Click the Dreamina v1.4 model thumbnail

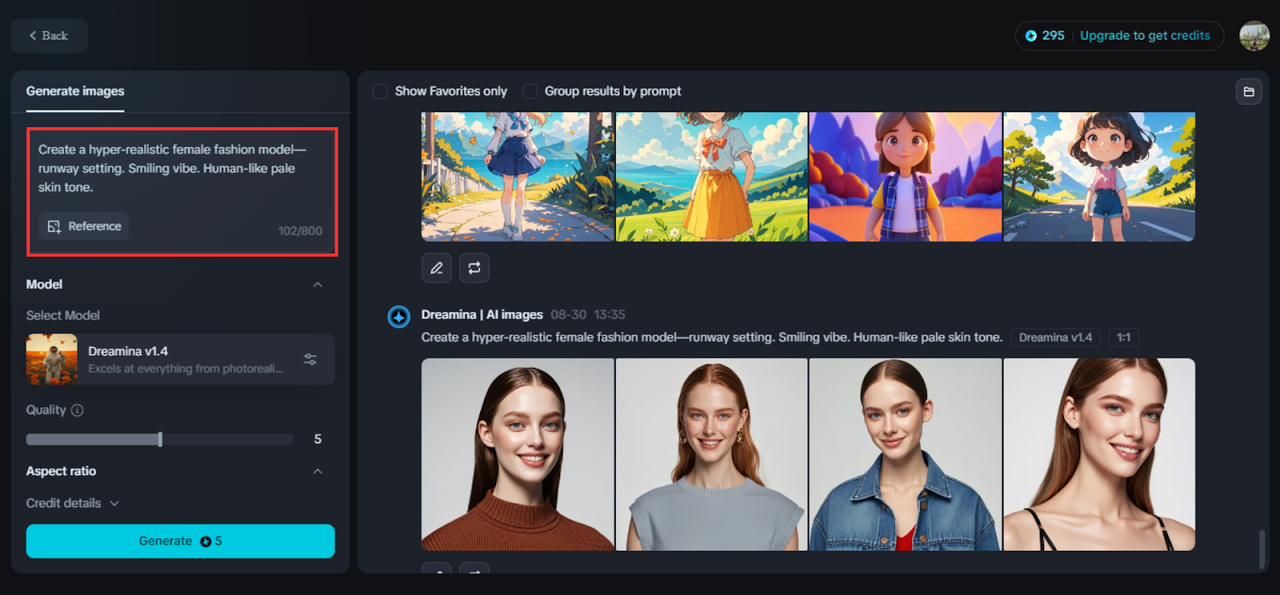pyautogui.click(x=52, y=359)
